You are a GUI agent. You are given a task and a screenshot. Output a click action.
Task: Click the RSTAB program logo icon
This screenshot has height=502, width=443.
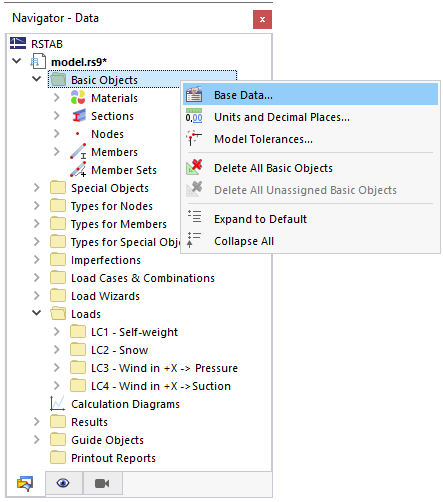pos(18,43)
